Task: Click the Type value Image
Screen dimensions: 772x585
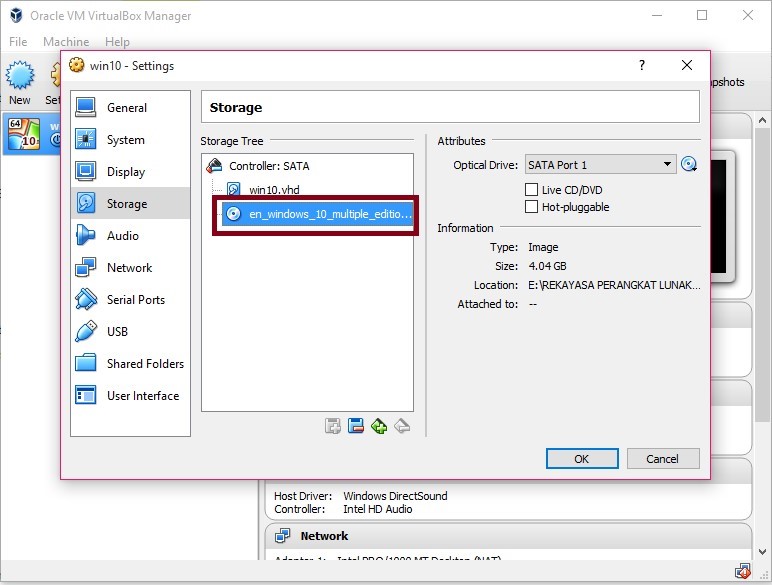Action: (x=543, y=247)
